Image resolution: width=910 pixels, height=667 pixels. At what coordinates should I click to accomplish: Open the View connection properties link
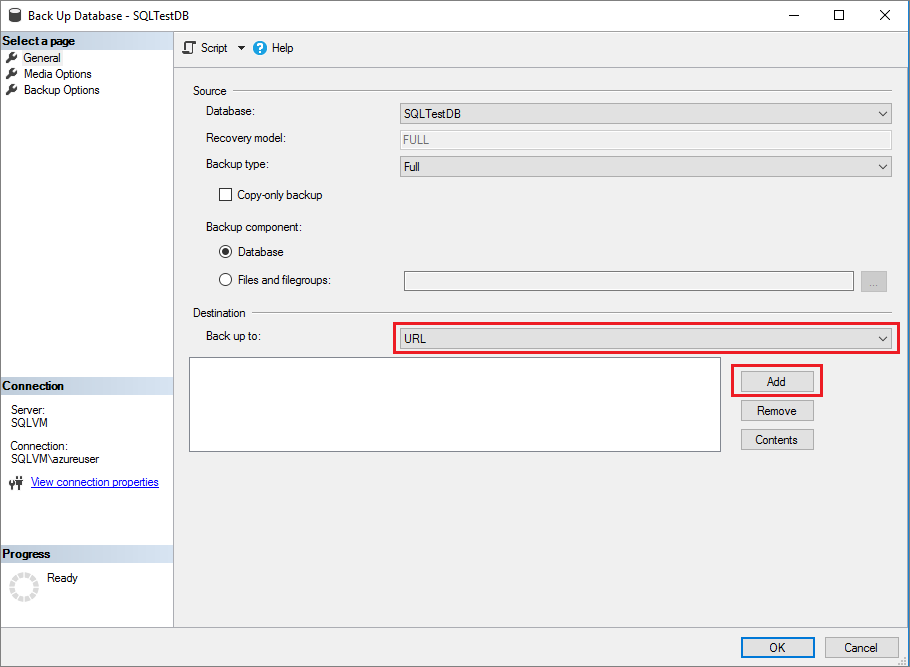pos(94,482)
